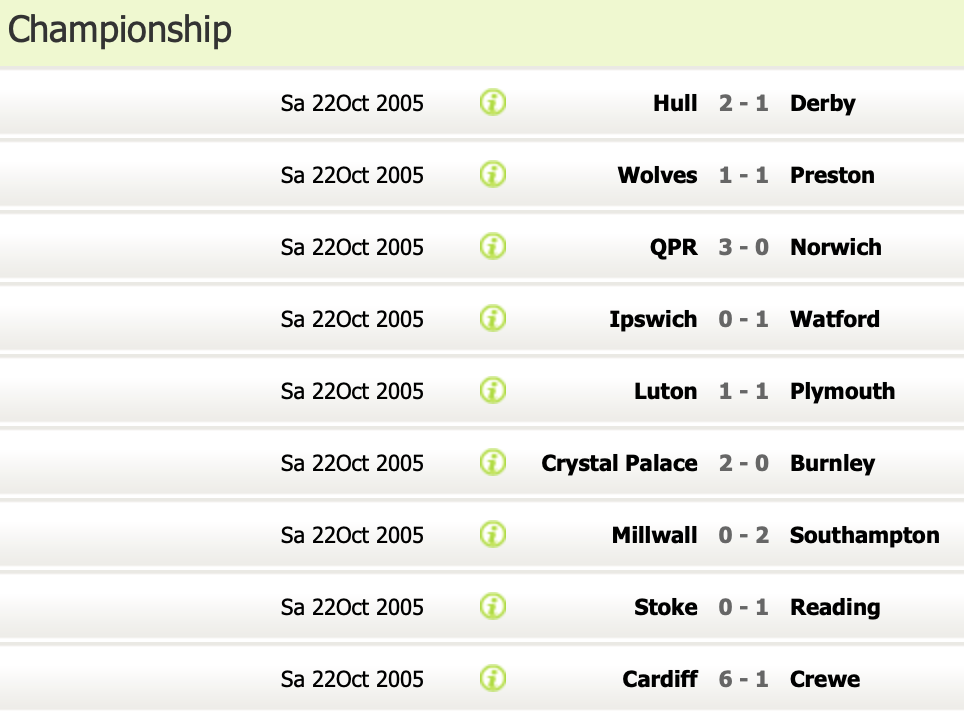
Task: Click the Watford team name
Action: pyautogui.click(x=834, y=319)
